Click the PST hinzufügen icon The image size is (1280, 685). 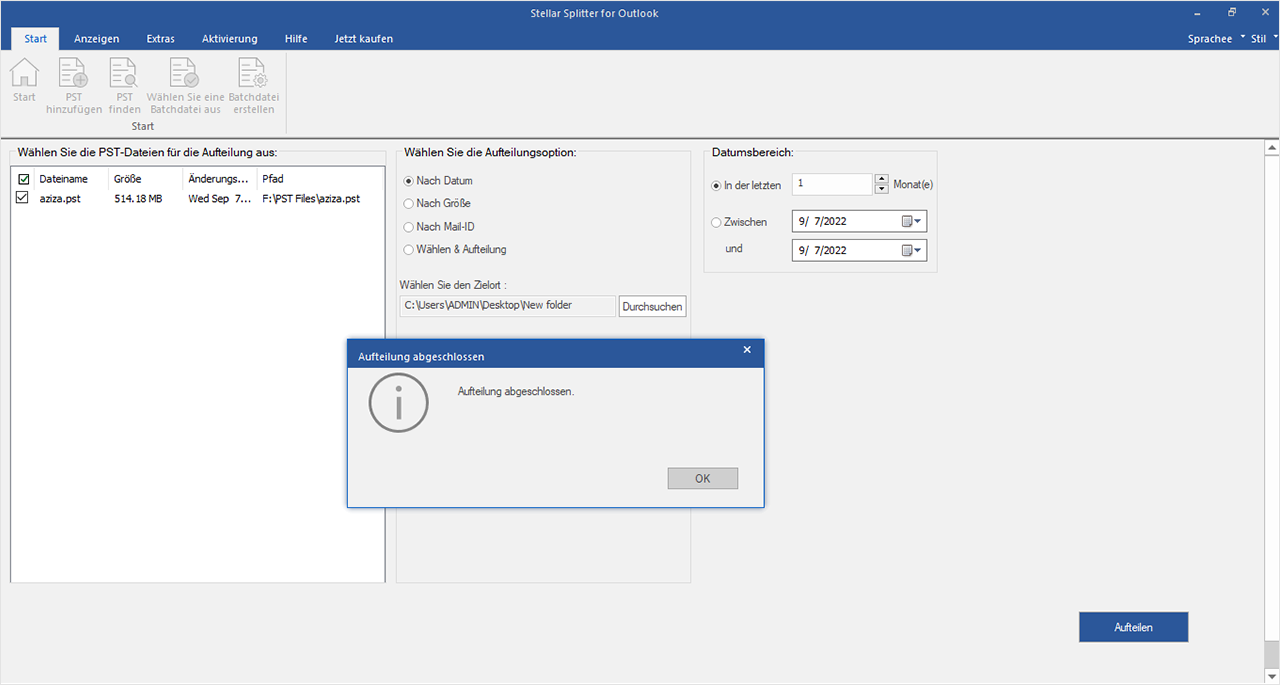coord(74,73)
